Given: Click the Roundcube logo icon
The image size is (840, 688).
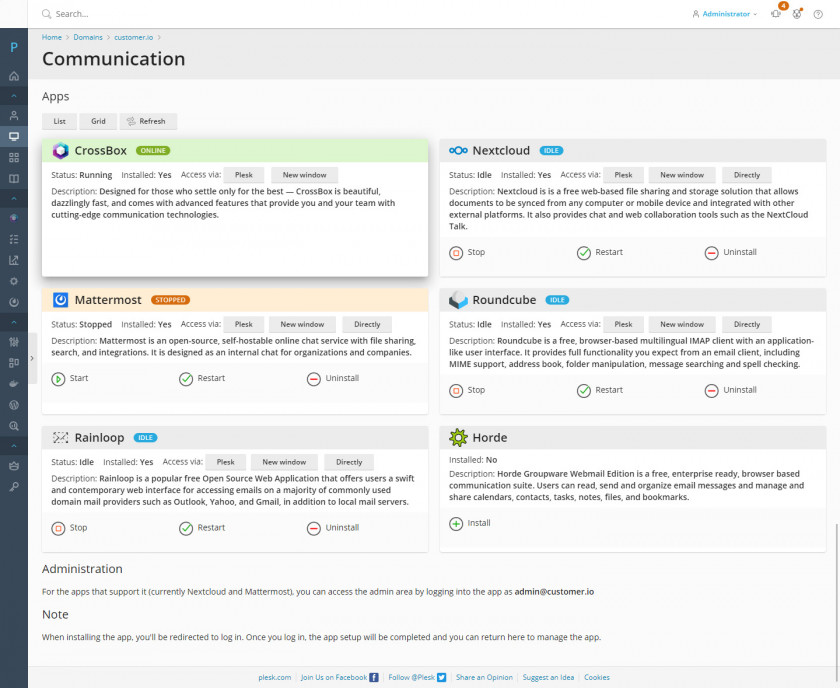Looking at the screenshot, I should [x=458, y=300].
